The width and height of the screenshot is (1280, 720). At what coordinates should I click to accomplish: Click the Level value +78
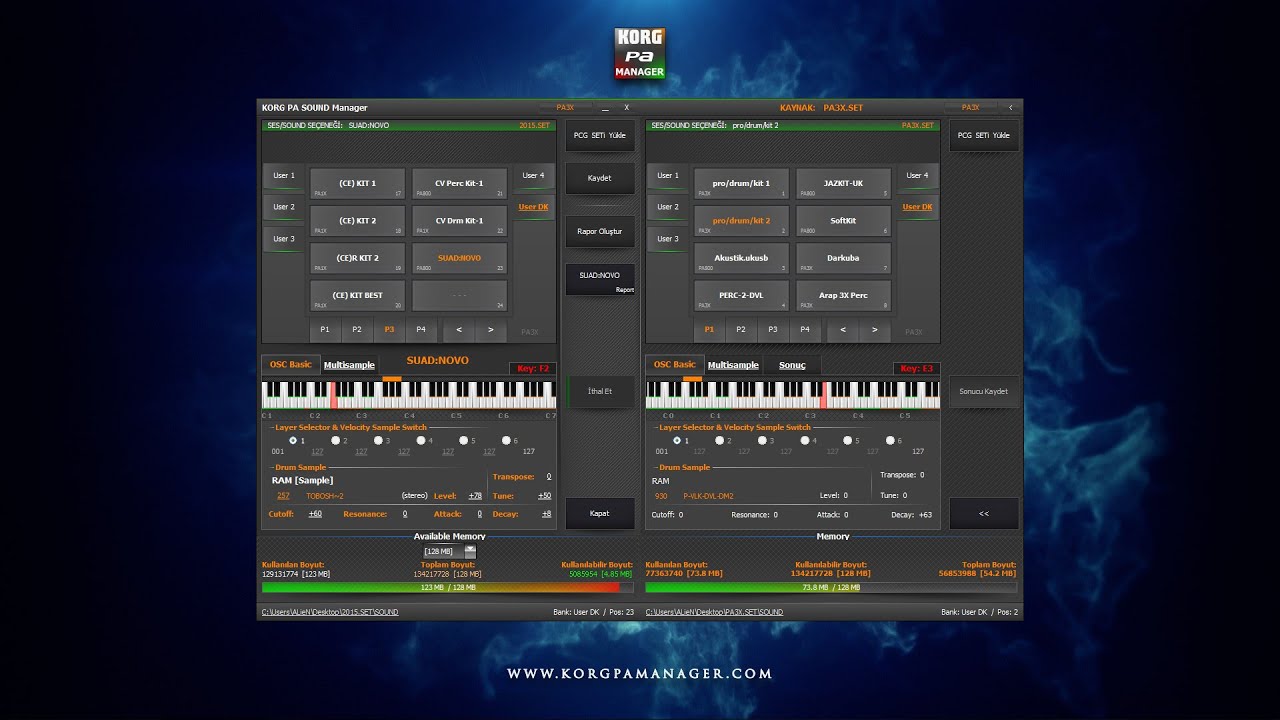click(x=475, y=496)
